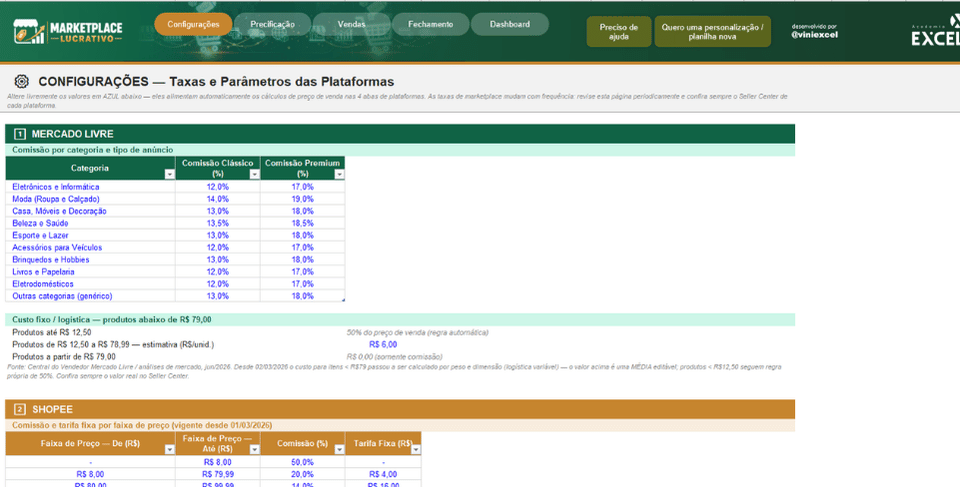Select the Casa, Móveis e Decoração cell

click(x=91, y=211)
